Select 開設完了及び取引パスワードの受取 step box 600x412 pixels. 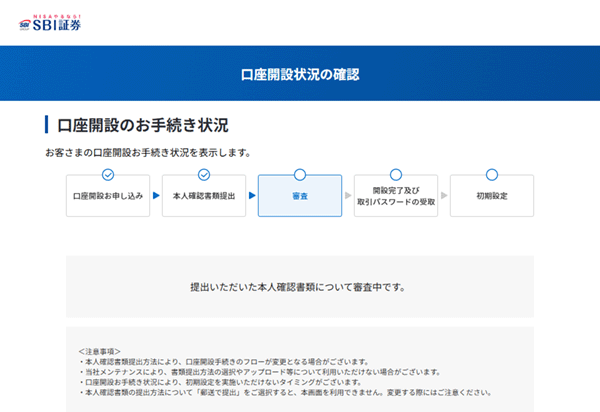pyautogui.click(x=396, y=196)
